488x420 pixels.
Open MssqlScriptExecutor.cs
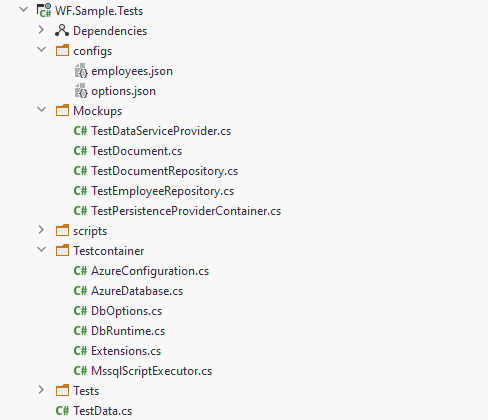click(x=152, y=371)
